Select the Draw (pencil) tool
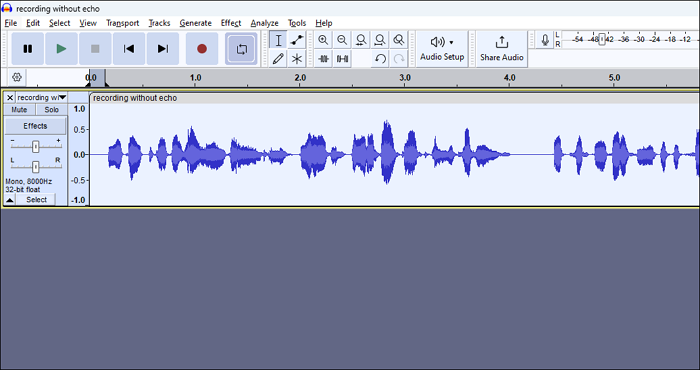This screenshot has height=370, width=700. coord(278,58)
